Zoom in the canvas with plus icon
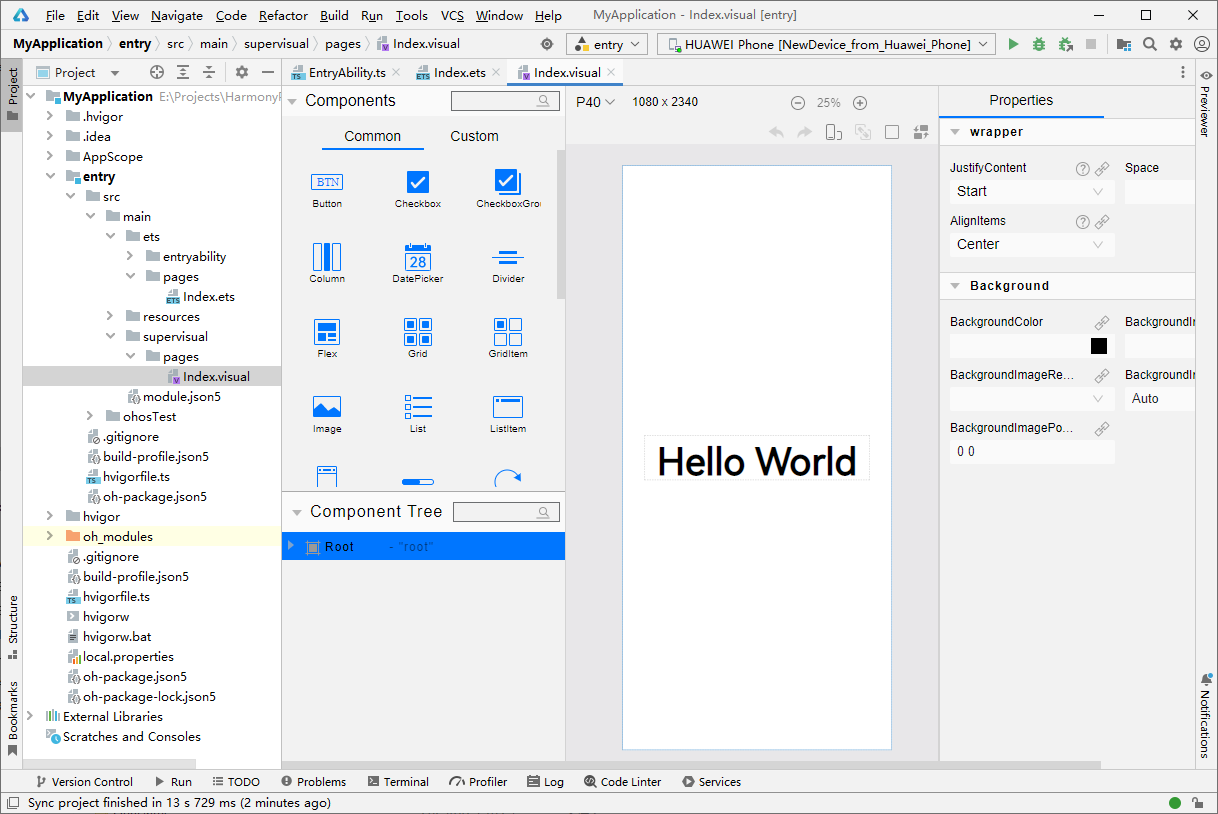Image resolution: width=1218 pixels, height=814 pixels. 860,103
